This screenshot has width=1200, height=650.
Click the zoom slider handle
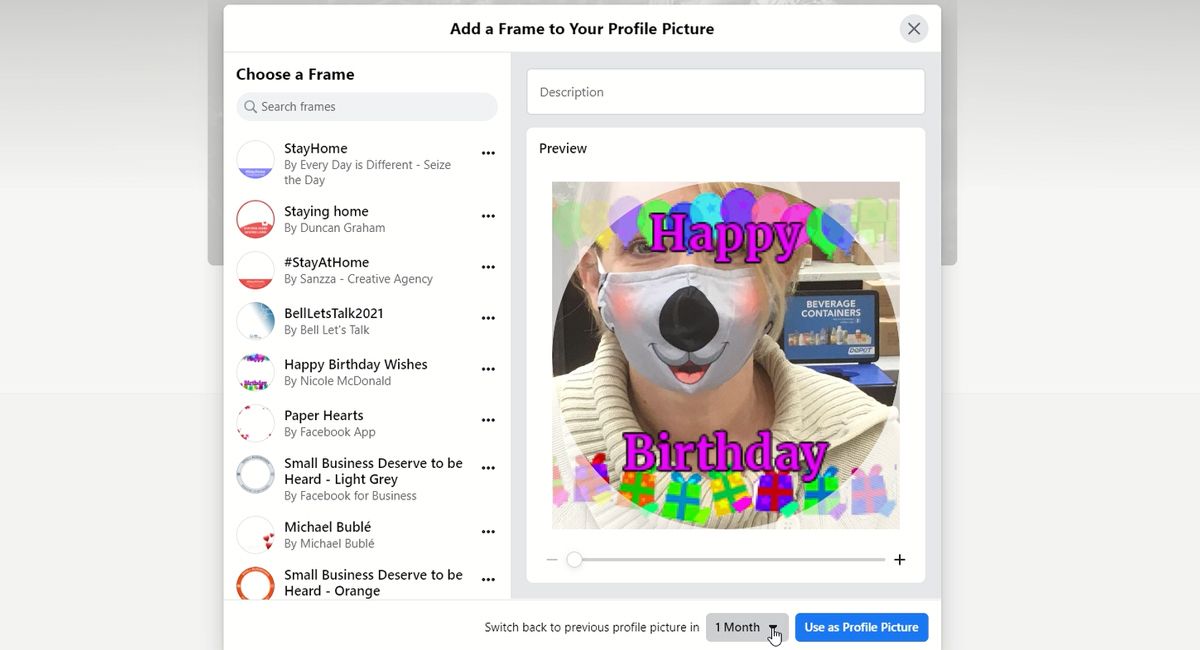(x=574, y=560)
